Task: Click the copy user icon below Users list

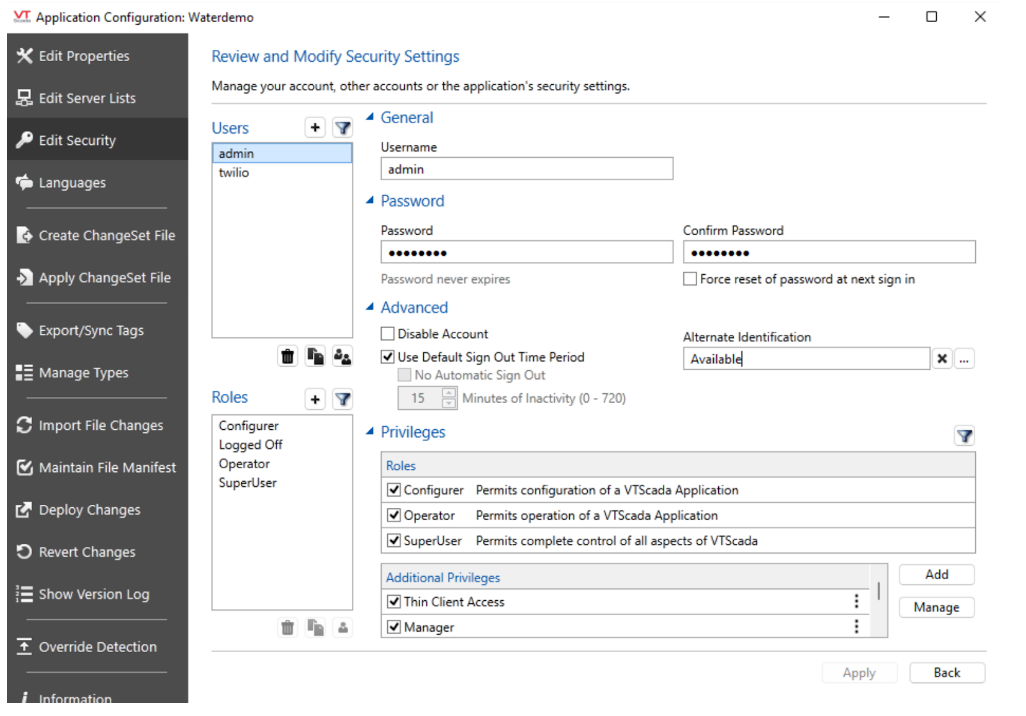Action: (315, 356)
